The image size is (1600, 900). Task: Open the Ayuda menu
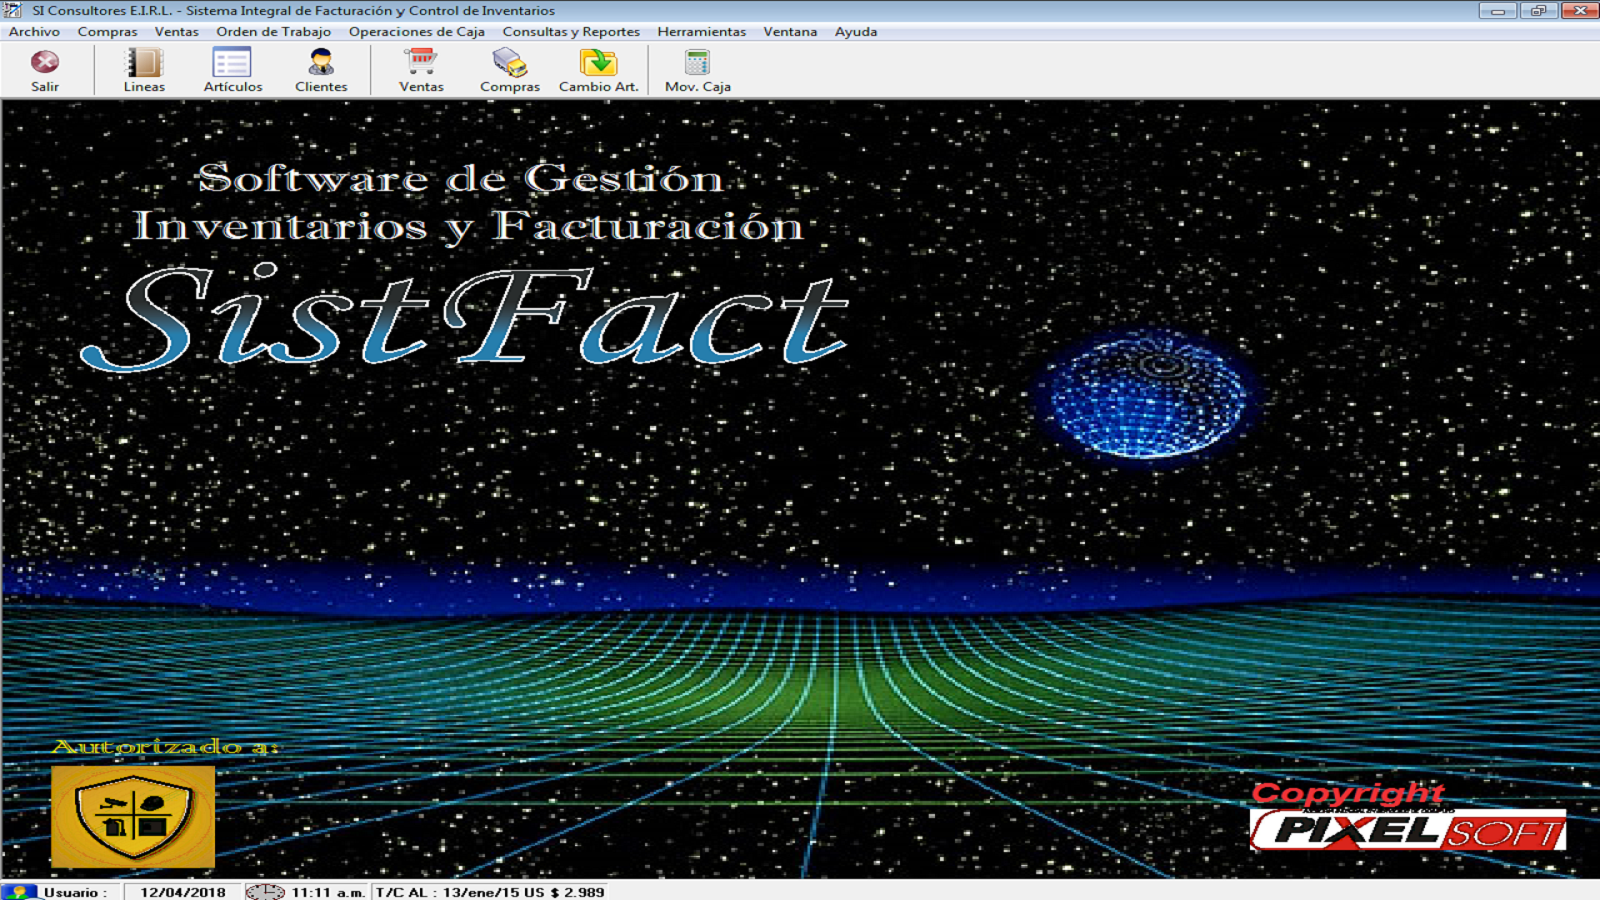tap(856, 31)
